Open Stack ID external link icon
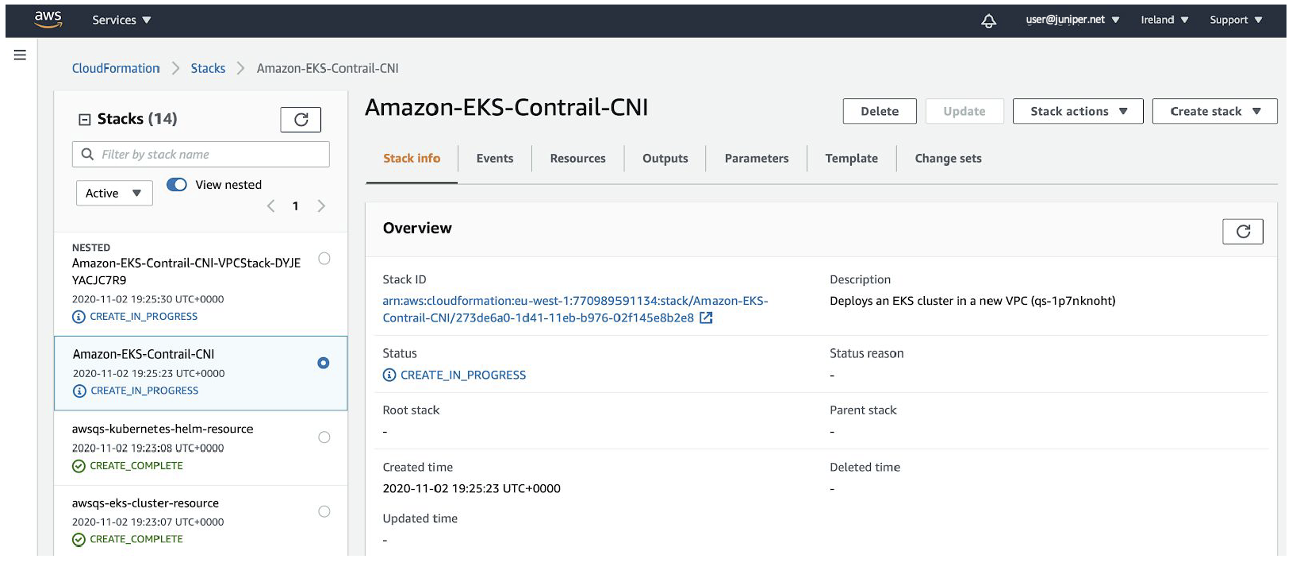Image resolution: width=1294 pixels, height=580 pixels. point(706,318)
